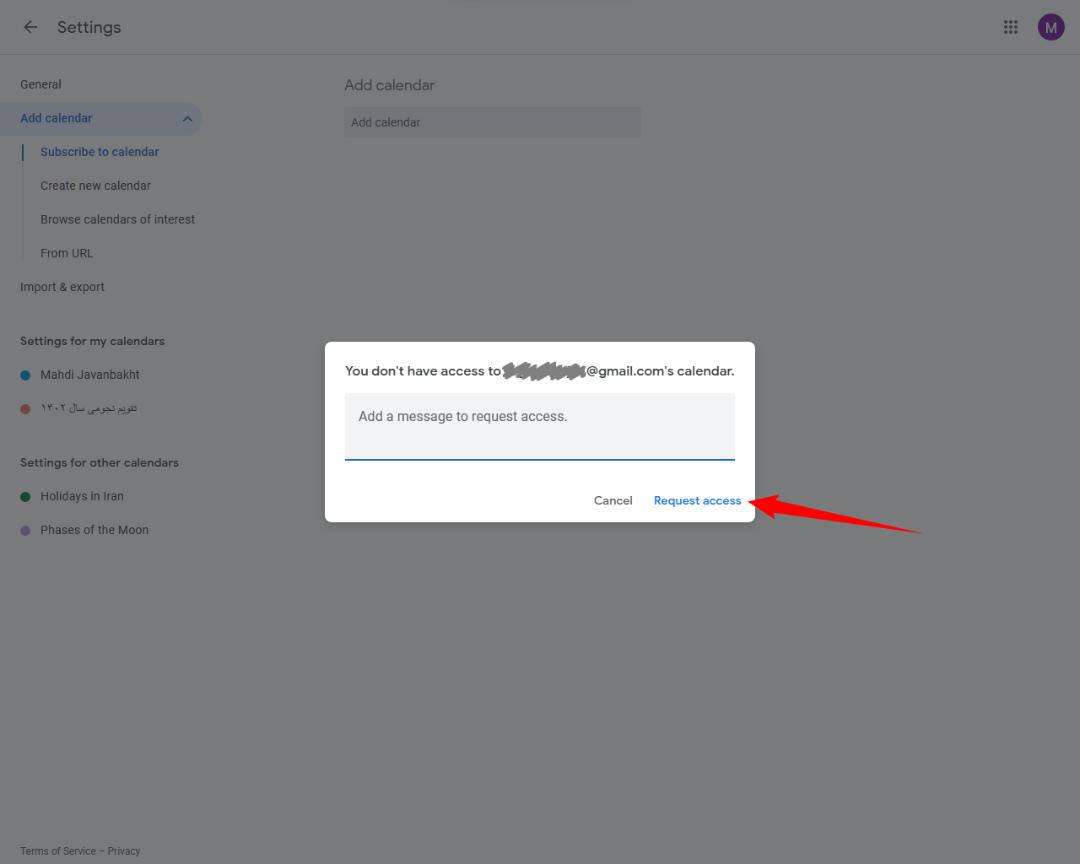Image resolution: width=1080 pixels, height=864 pixels.
Task: Click the message field to request access
Action: [539, 426]
